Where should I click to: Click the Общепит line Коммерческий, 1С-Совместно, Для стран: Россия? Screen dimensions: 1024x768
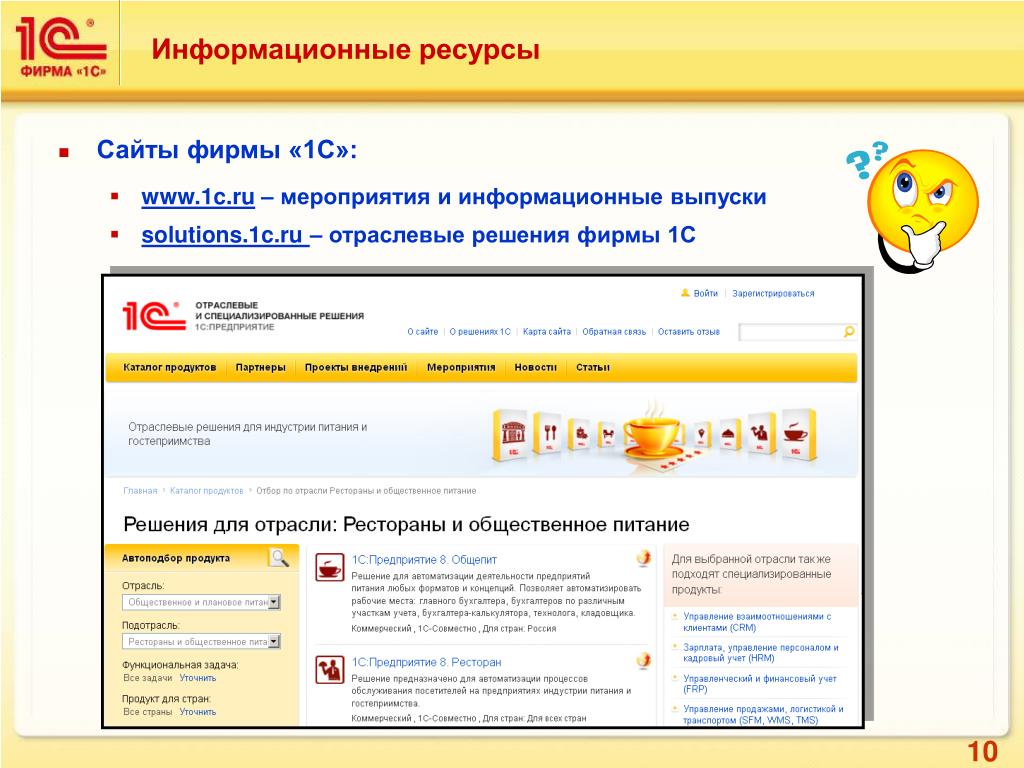click(454, 628)
